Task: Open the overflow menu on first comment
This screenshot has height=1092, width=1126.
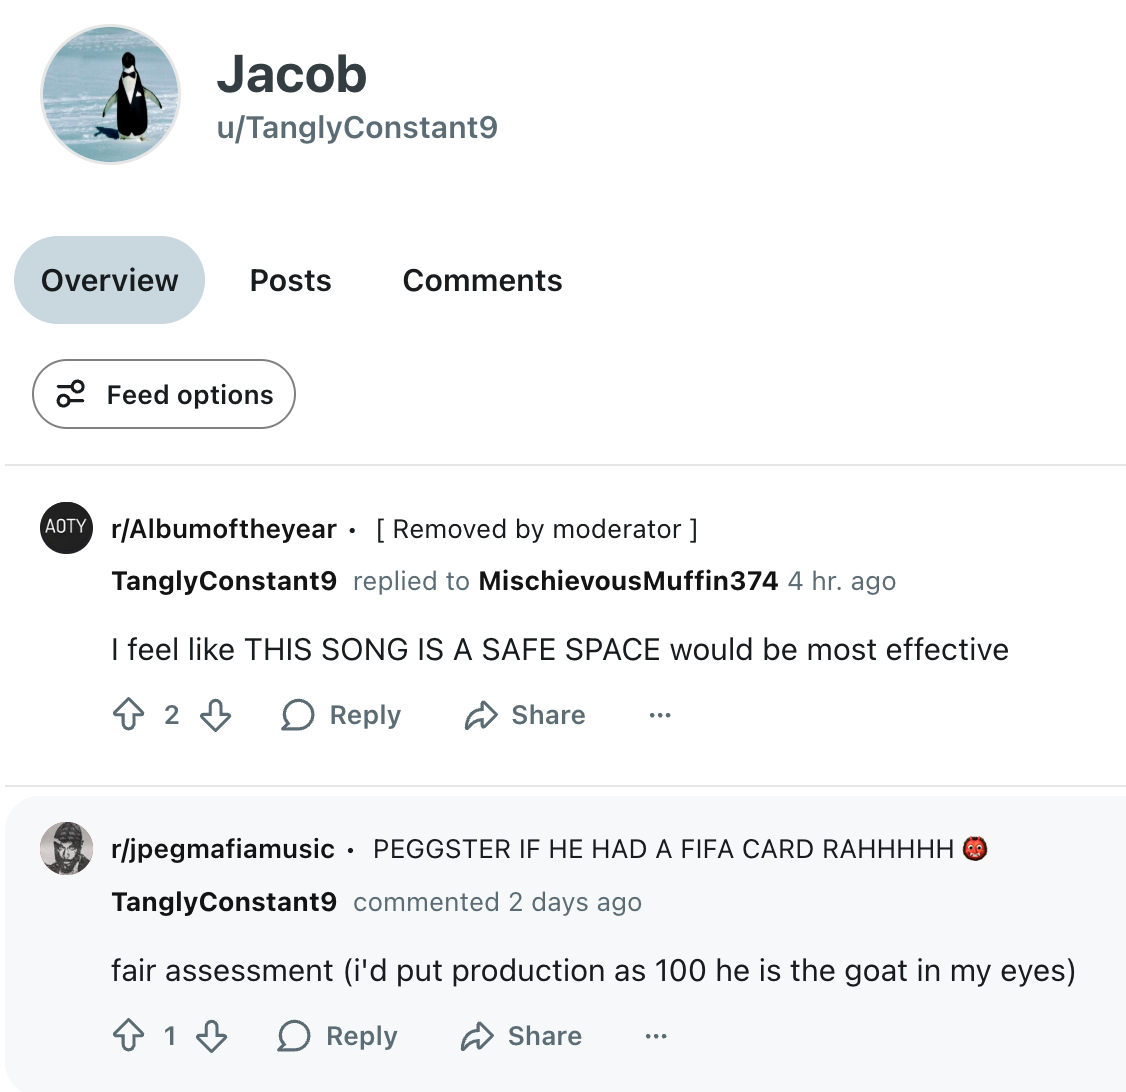Action: point(659,715)
